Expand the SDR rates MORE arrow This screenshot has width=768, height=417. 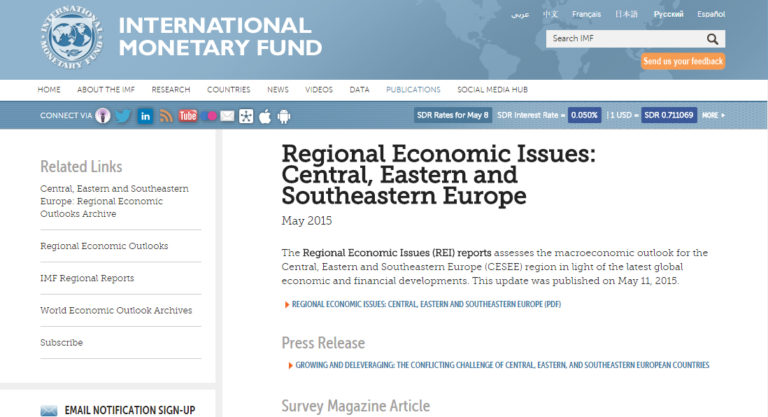pyautogui.click(x=713, y=115)
